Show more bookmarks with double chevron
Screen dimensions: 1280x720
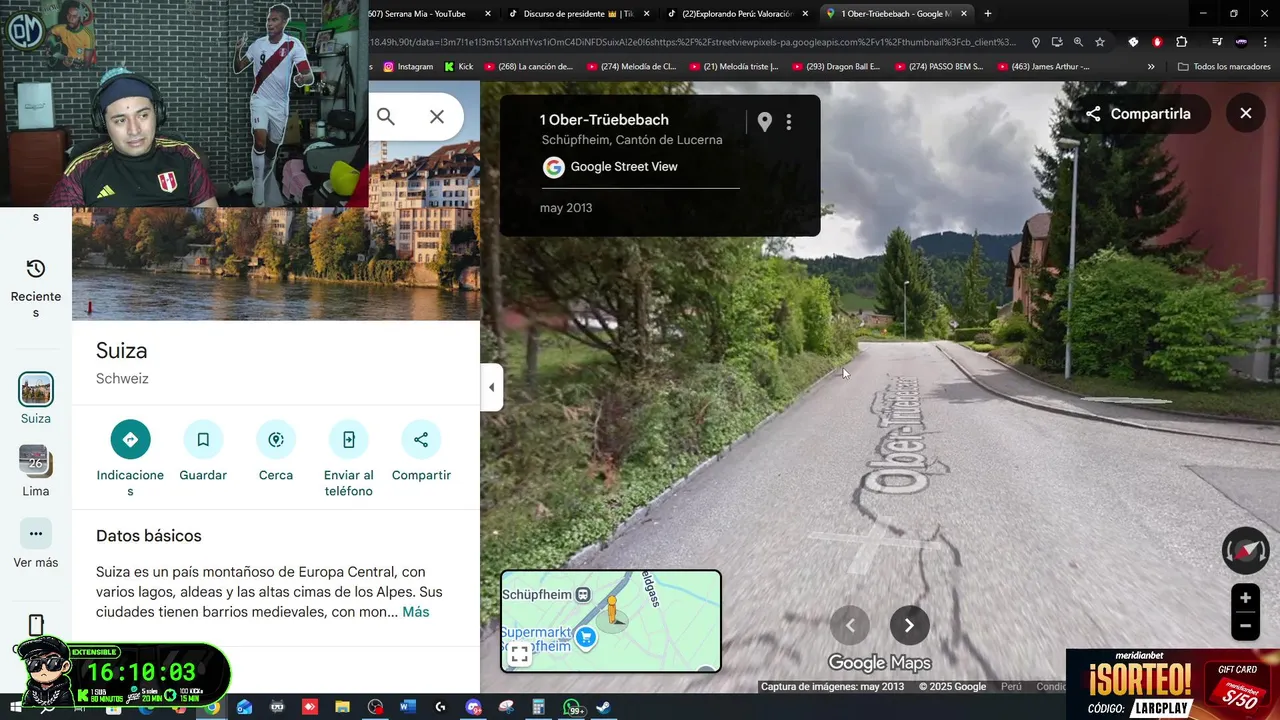click(x=1151, y=67)
